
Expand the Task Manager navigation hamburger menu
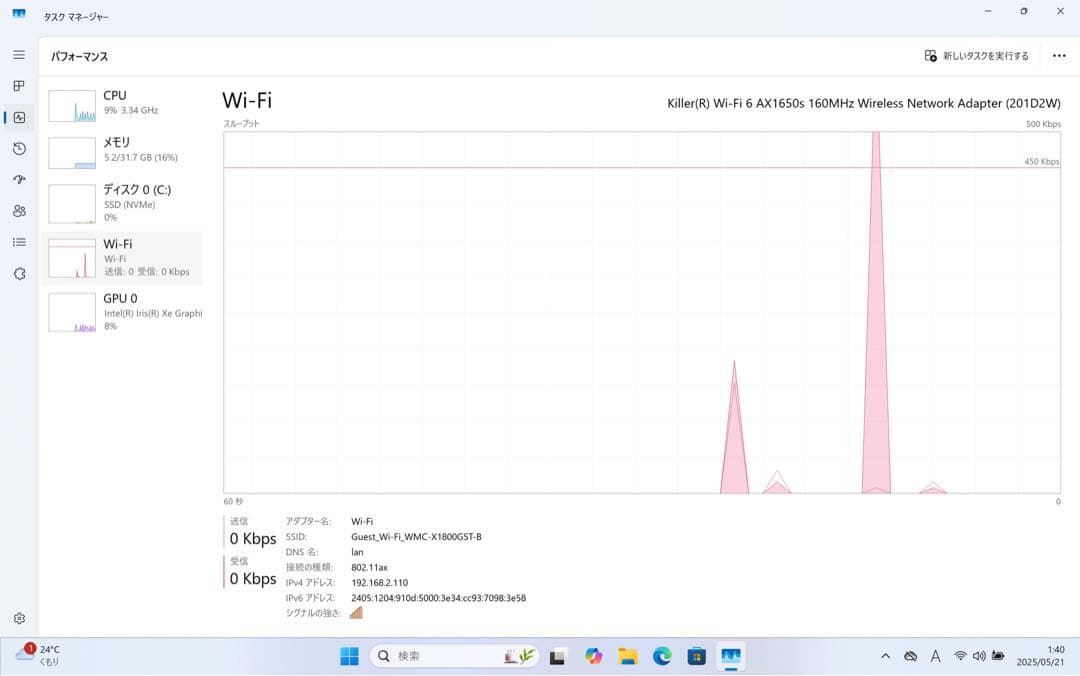point(18,55)
